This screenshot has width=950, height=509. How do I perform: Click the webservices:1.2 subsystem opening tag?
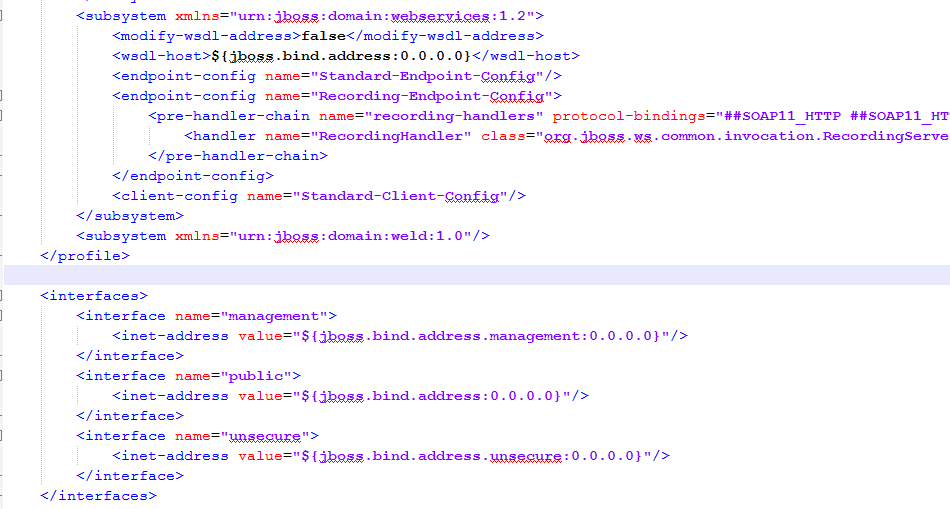coord(310,16)
